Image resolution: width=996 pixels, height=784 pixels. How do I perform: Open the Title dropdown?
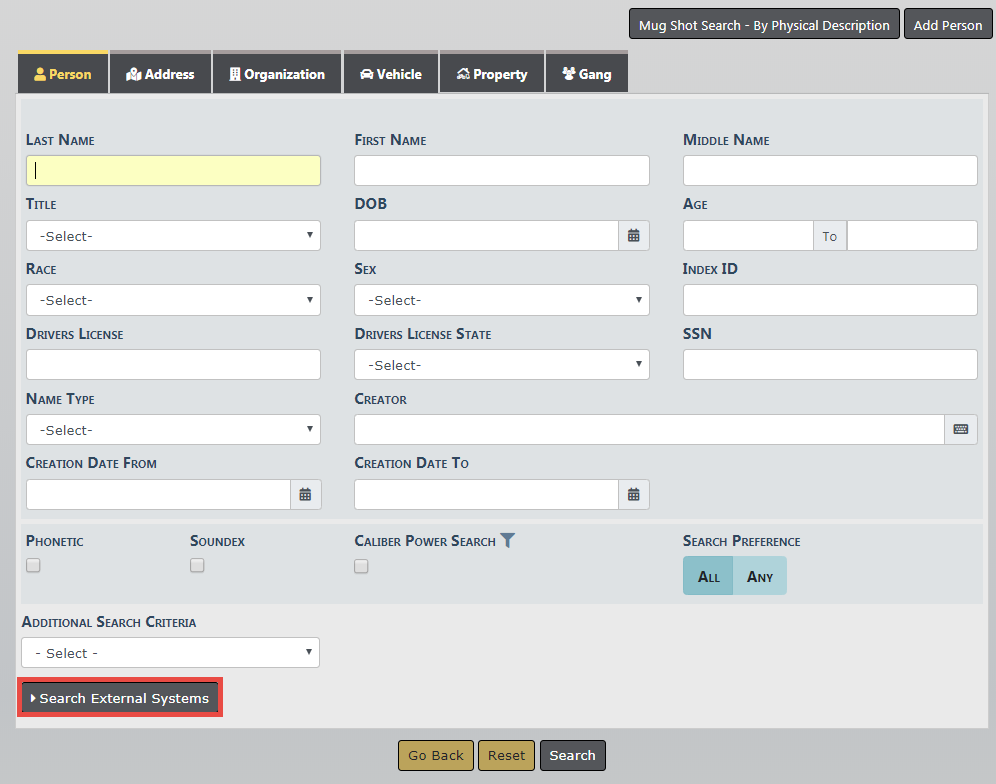(173, 236)
